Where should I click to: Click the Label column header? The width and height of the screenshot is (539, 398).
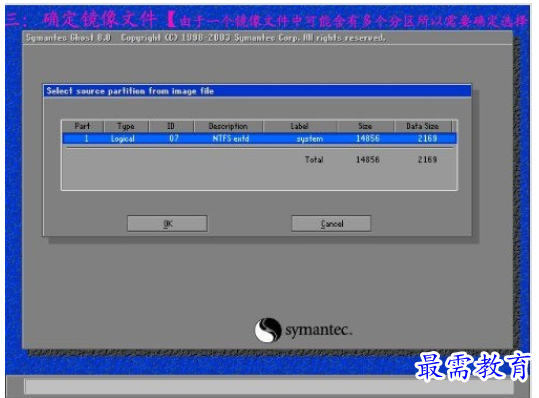pyautogui.click(x=300, y=126)
